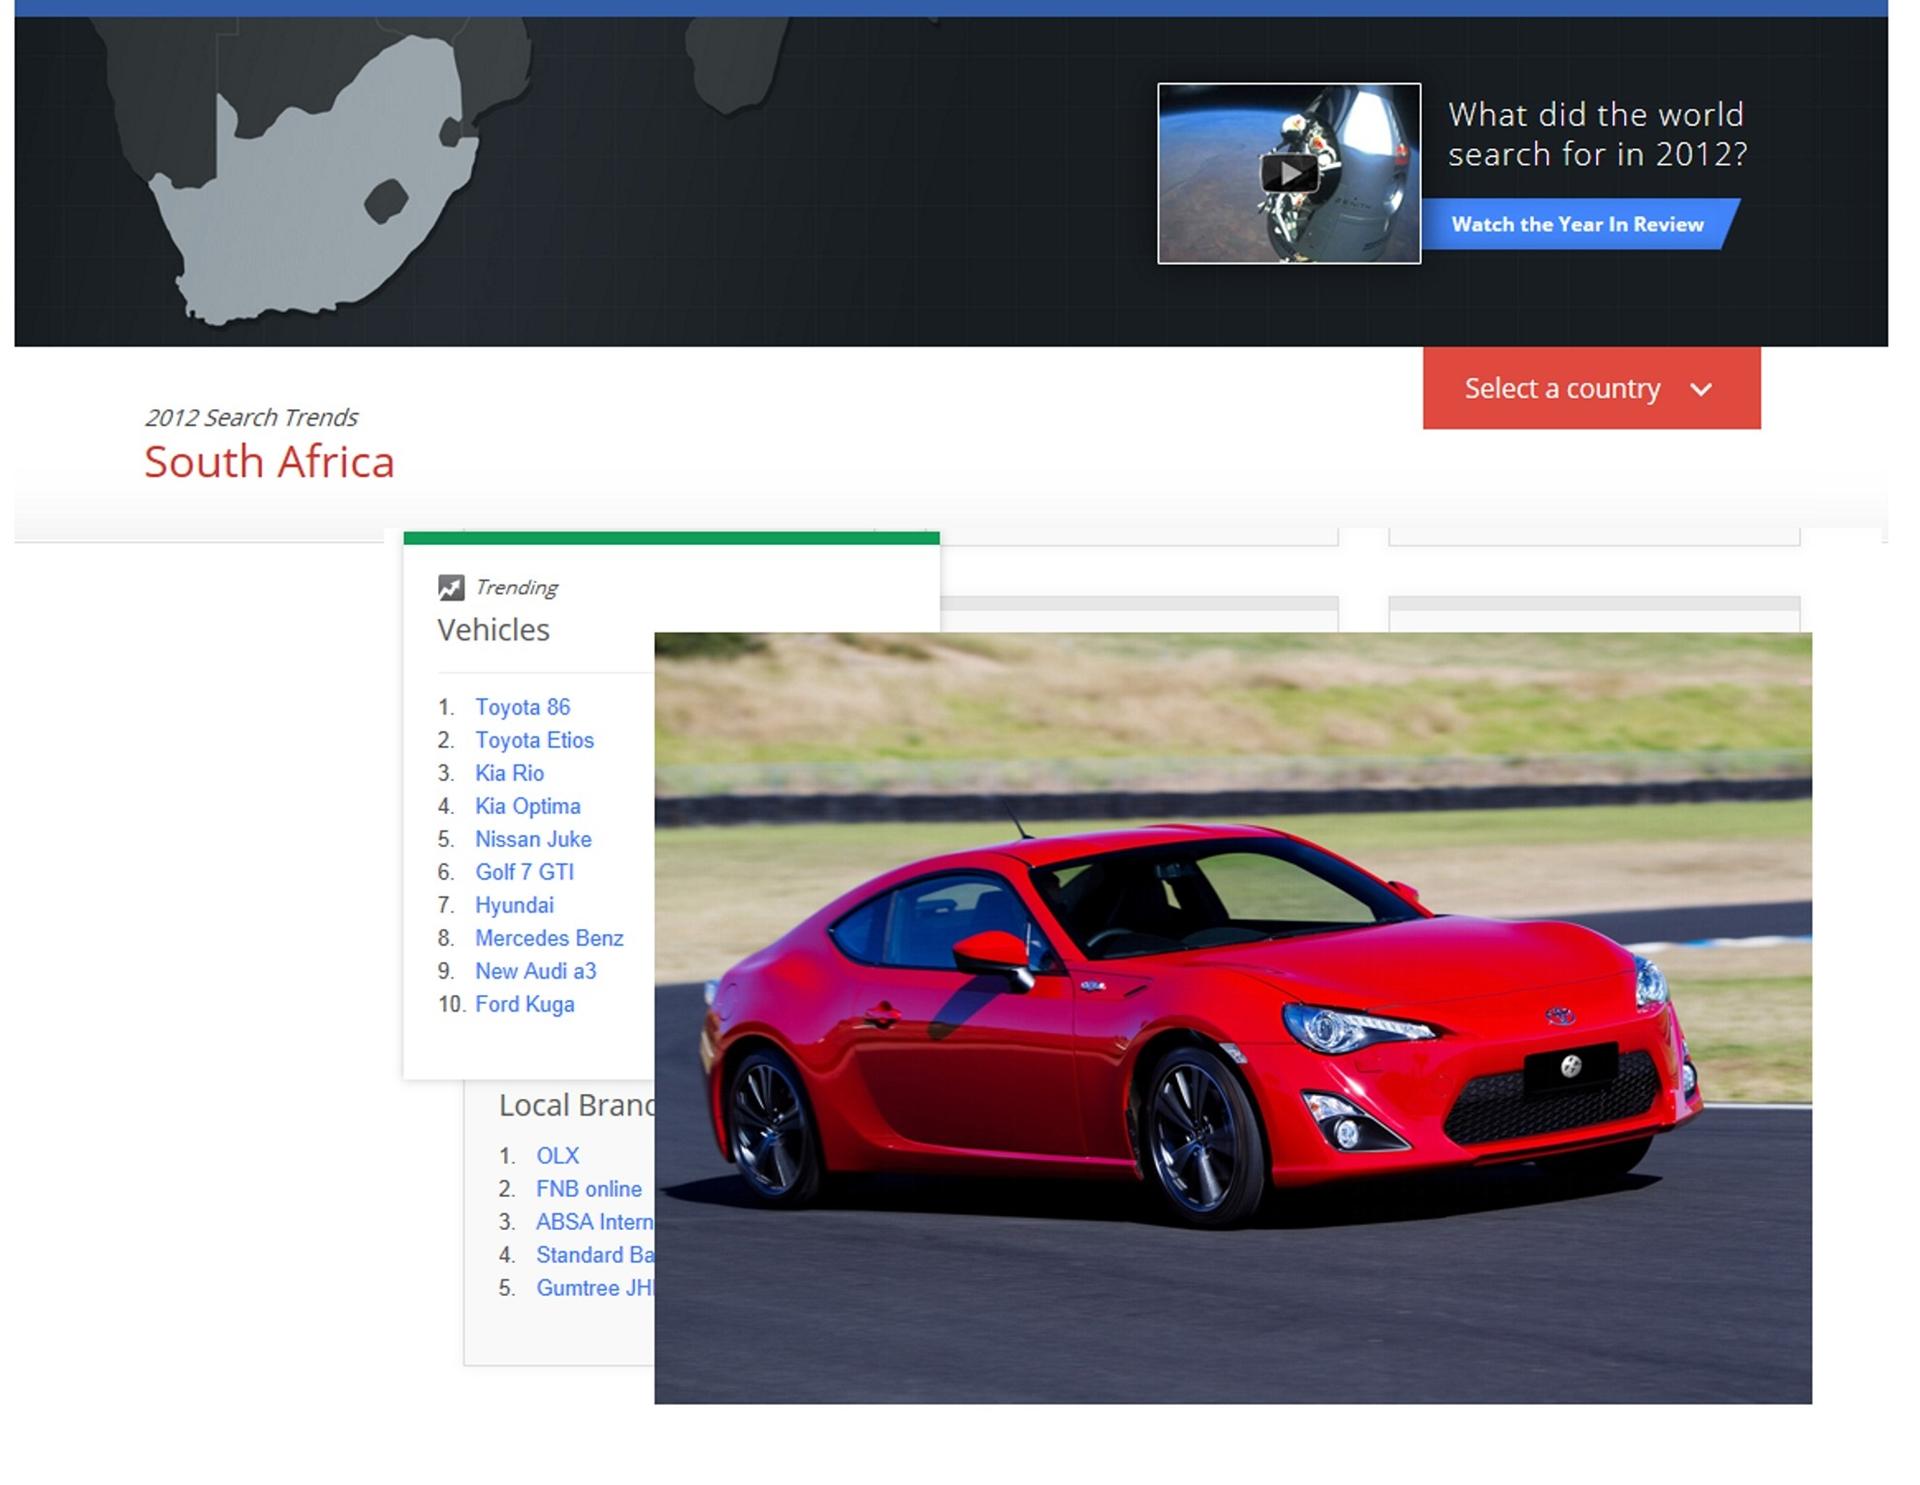Play the Year In Review video thumbnail
The image size is (1920, 1485).
pyautogui.click(x=1290, y=172)
